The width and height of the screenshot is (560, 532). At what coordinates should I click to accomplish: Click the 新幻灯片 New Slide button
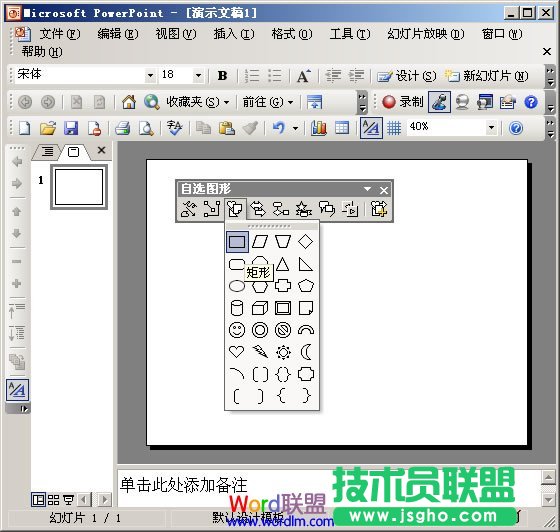point(486,76)
